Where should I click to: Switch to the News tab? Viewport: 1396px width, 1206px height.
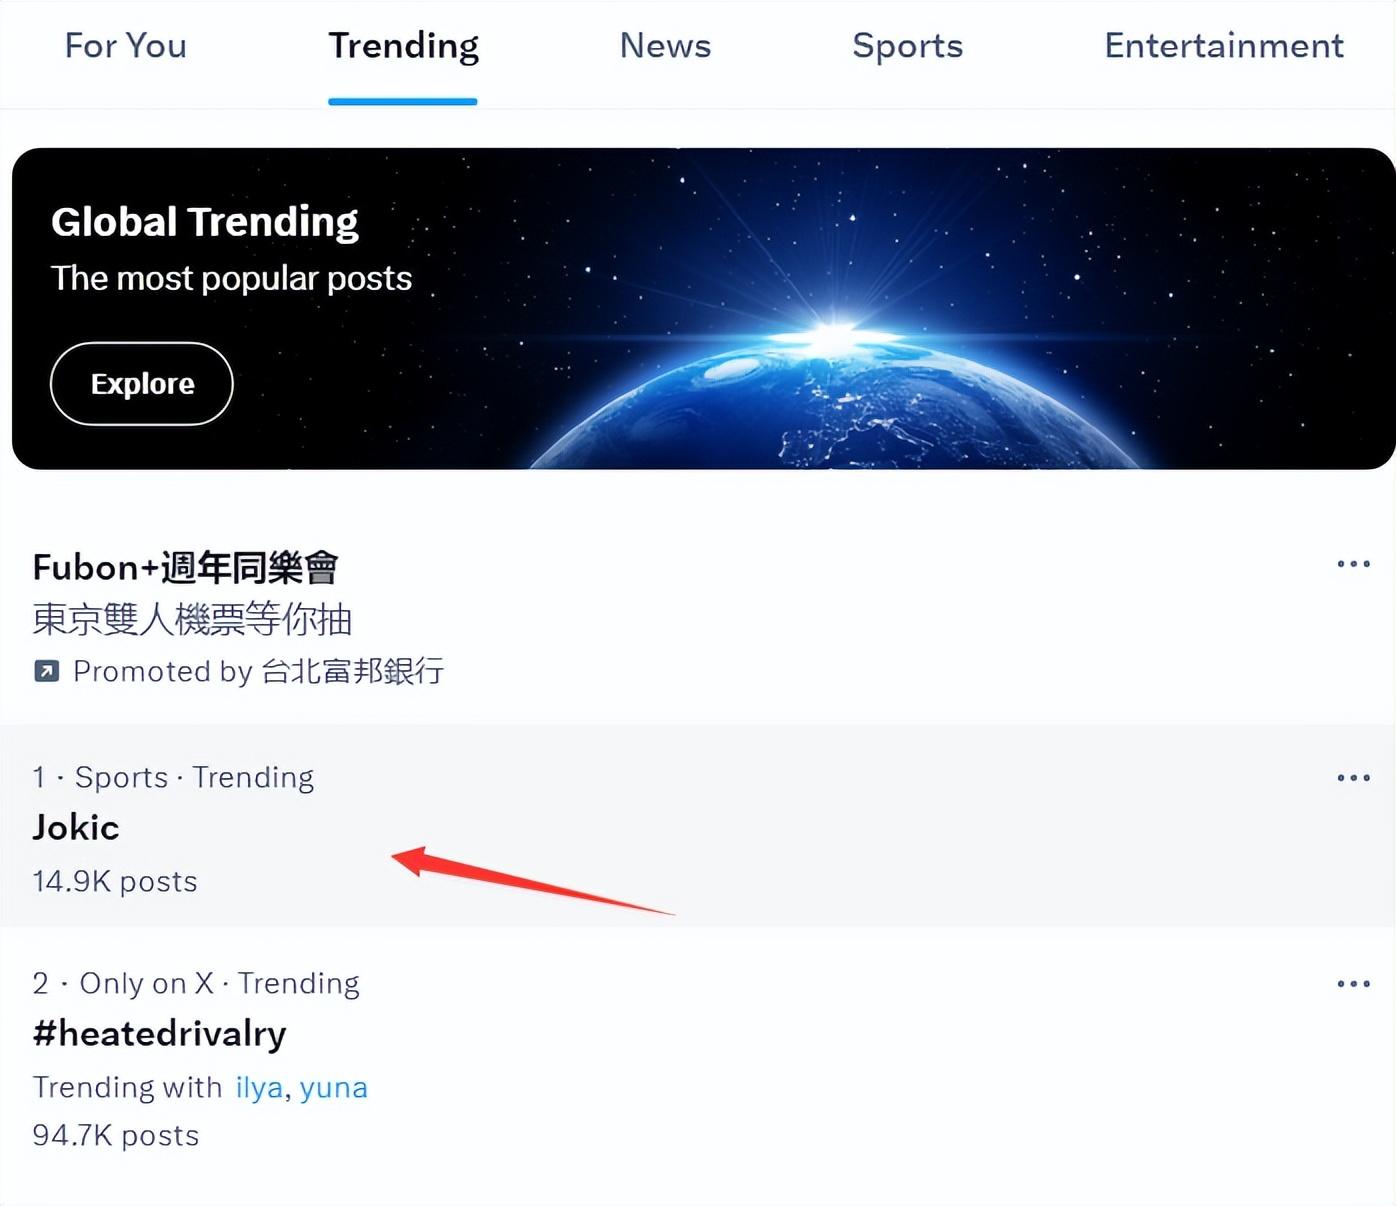[x=665, y=46]
